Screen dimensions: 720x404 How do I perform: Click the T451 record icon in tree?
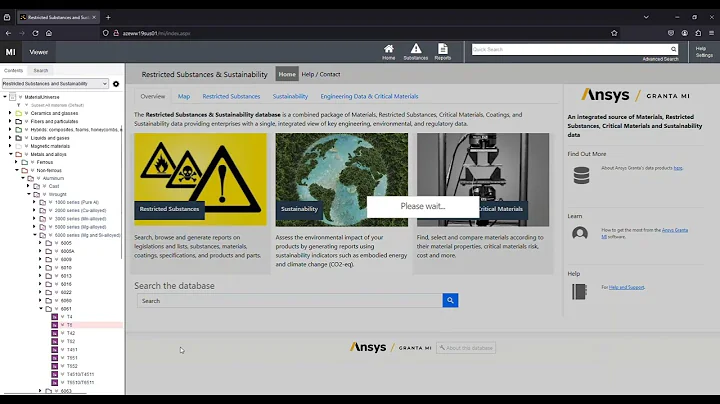click(x=55, y=350)
